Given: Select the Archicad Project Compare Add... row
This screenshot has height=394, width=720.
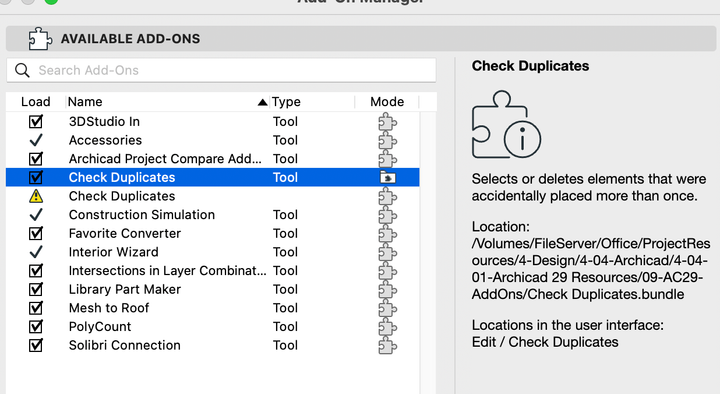Looking at the screenshot, I should (213, 159).
